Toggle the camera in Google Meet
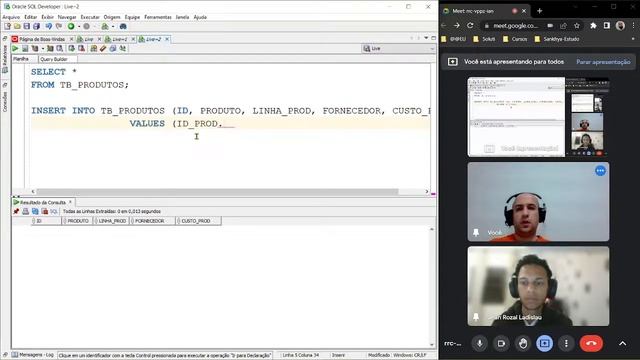This screenshot has height=360, width=640. point(501,344)
